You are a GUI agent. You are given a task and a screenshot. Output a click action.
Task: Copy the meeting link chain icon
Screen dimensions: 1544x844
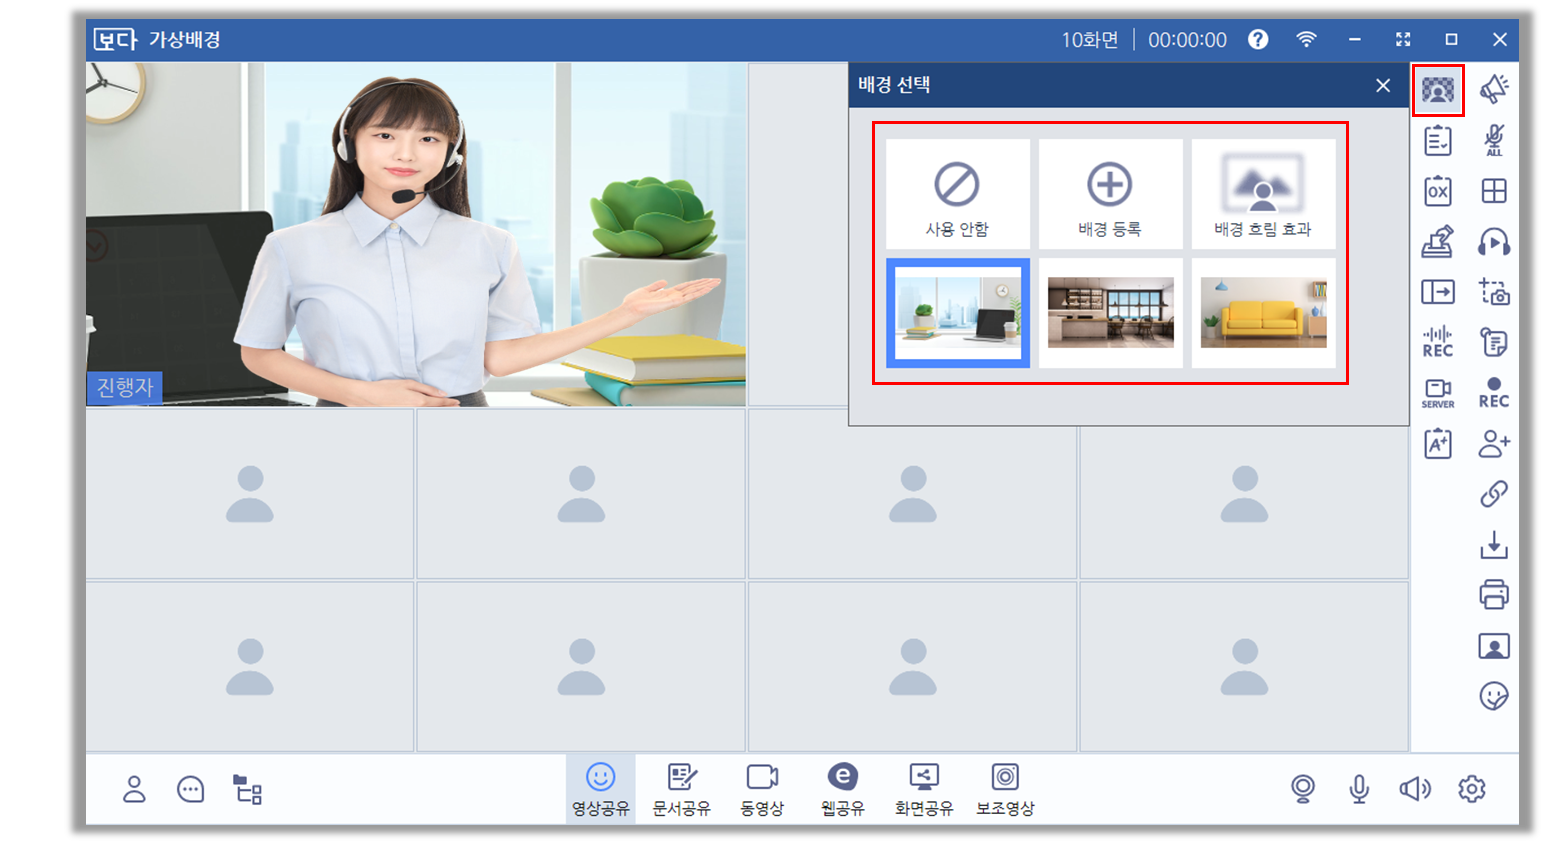(x=1494, y=494)
